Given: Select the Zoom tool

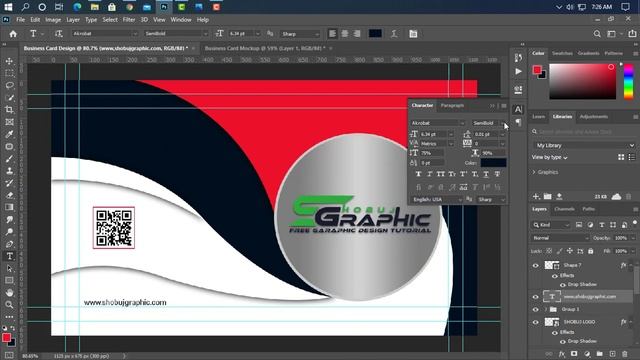Looking at the screenshot, I should (9, 305).
